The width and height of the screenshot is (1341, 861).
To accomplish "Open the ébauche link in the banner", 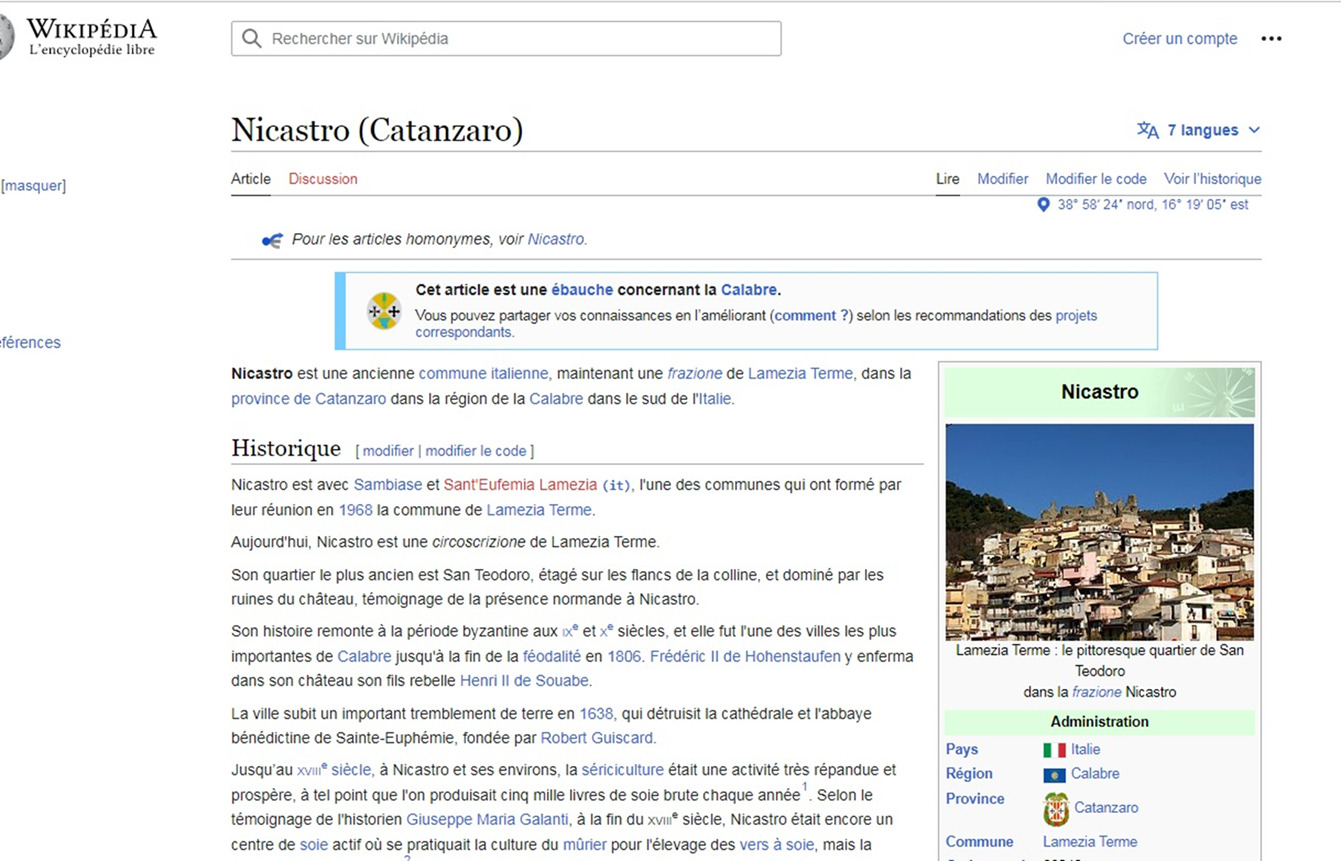I will tap(582, 290).
